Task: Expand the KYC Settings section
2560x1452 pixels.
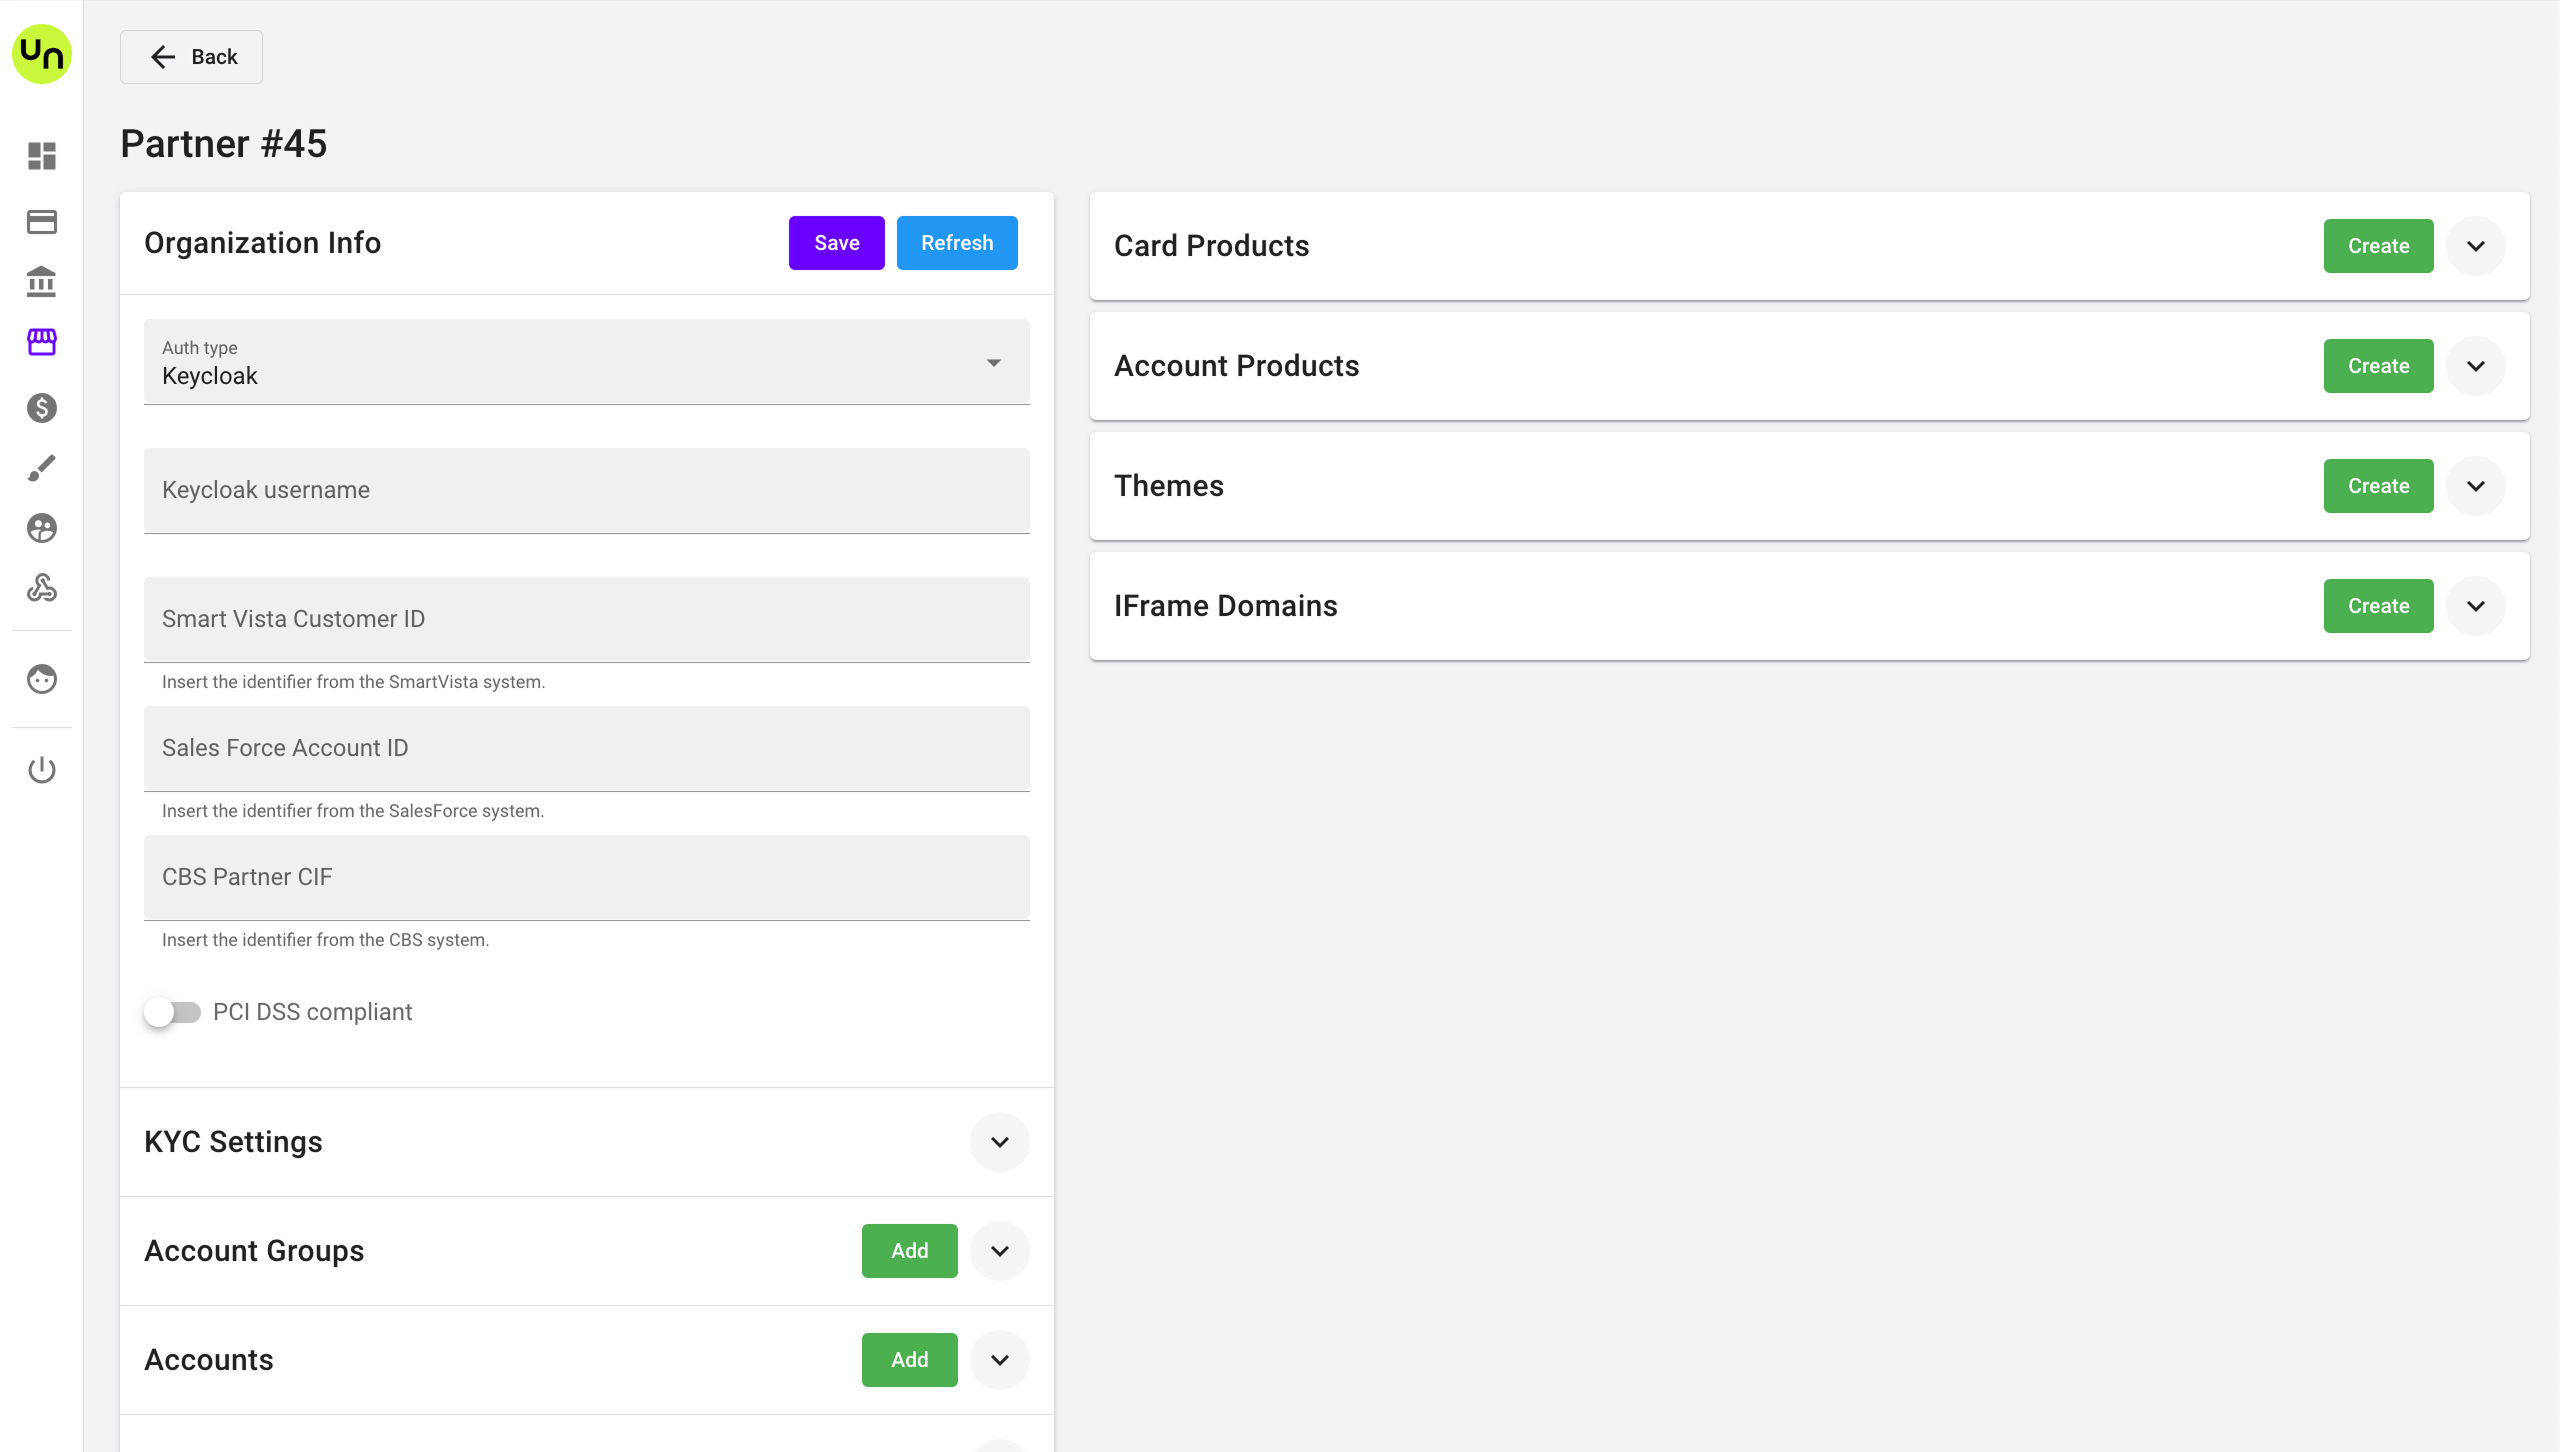Action: pos(1000,1142)
